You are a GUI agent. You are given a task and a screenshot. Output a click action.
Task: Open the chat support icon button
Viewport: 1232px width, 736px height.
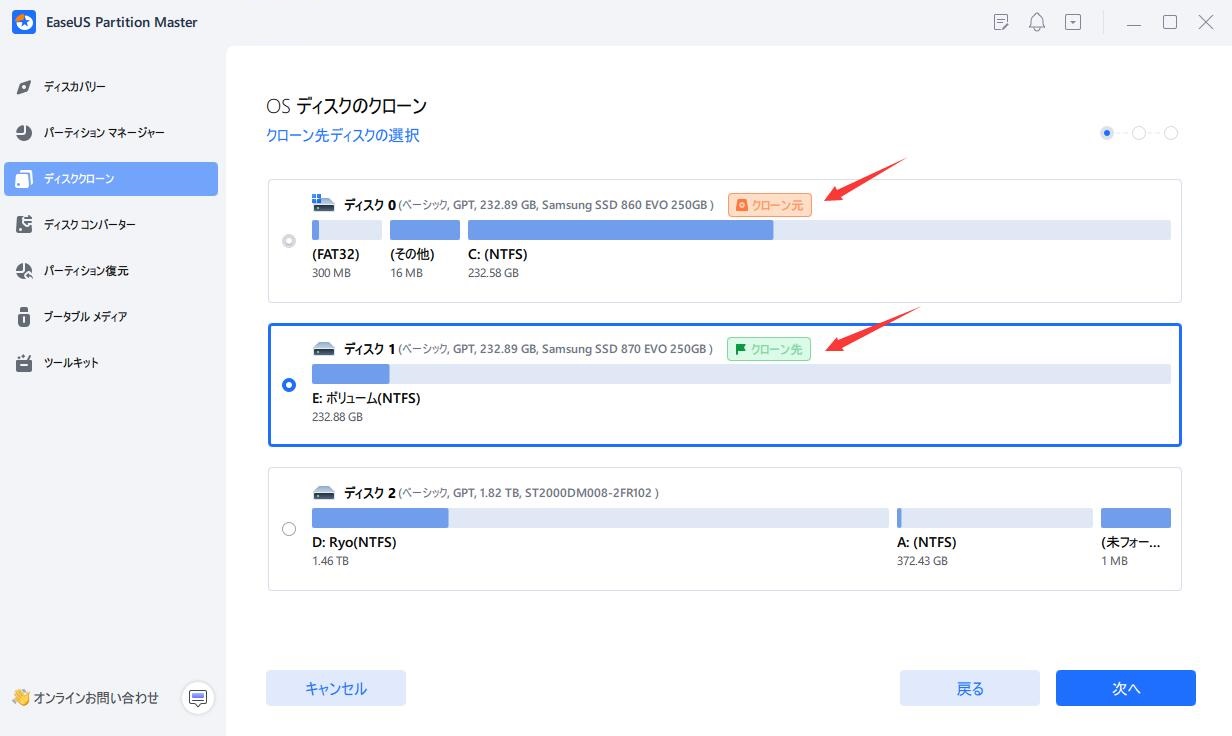tap(198, 698)
